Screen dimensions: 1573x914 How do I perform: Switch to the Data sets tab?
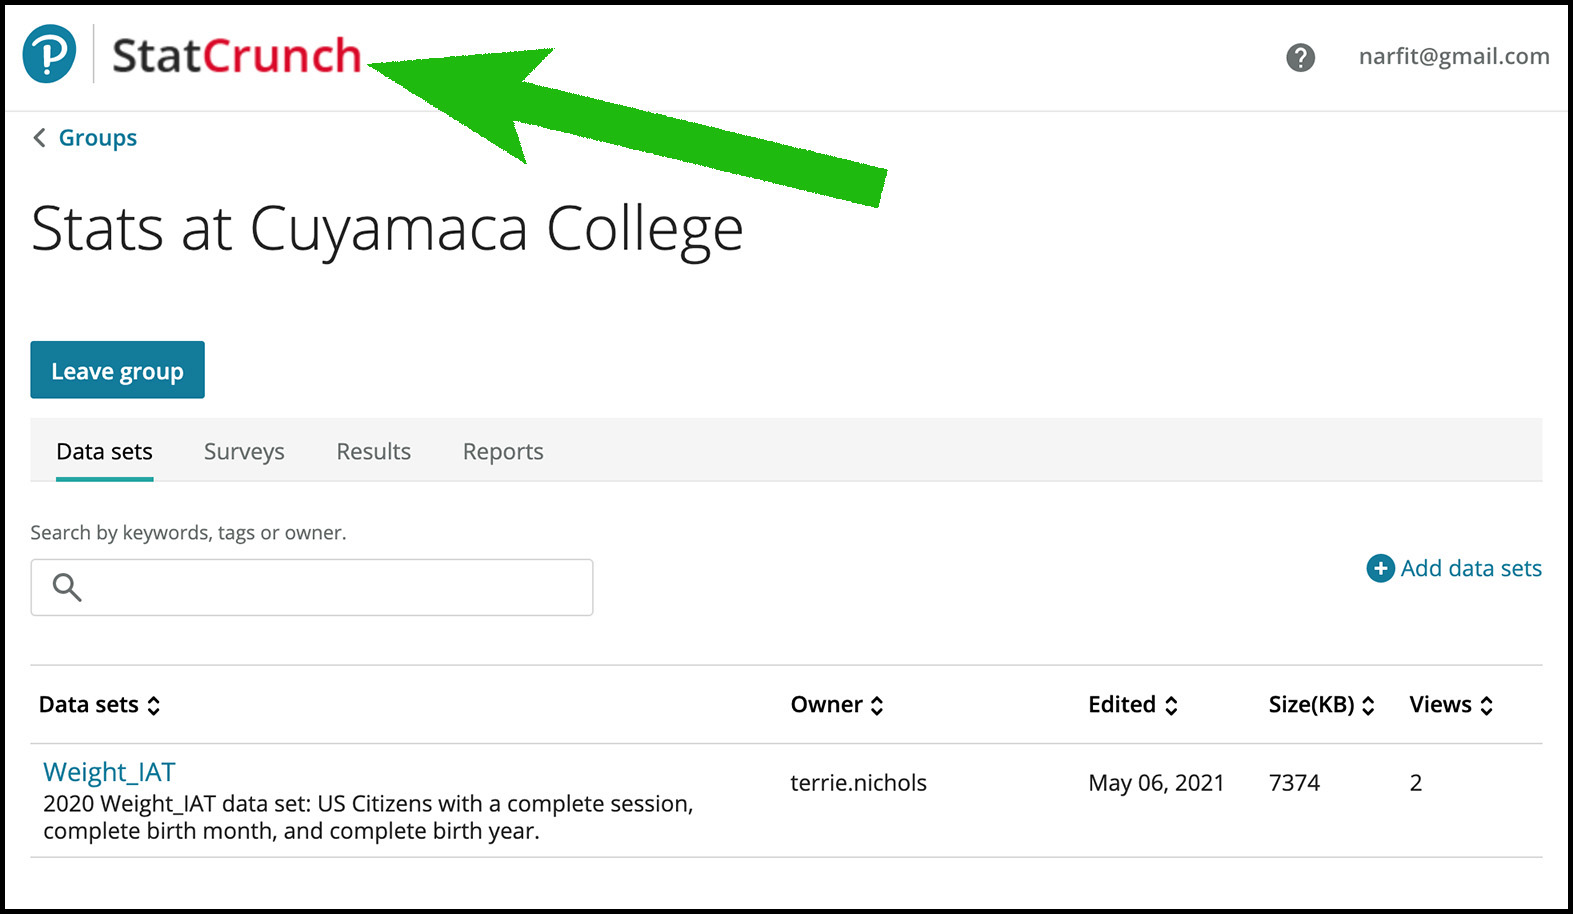pos(104,452)
